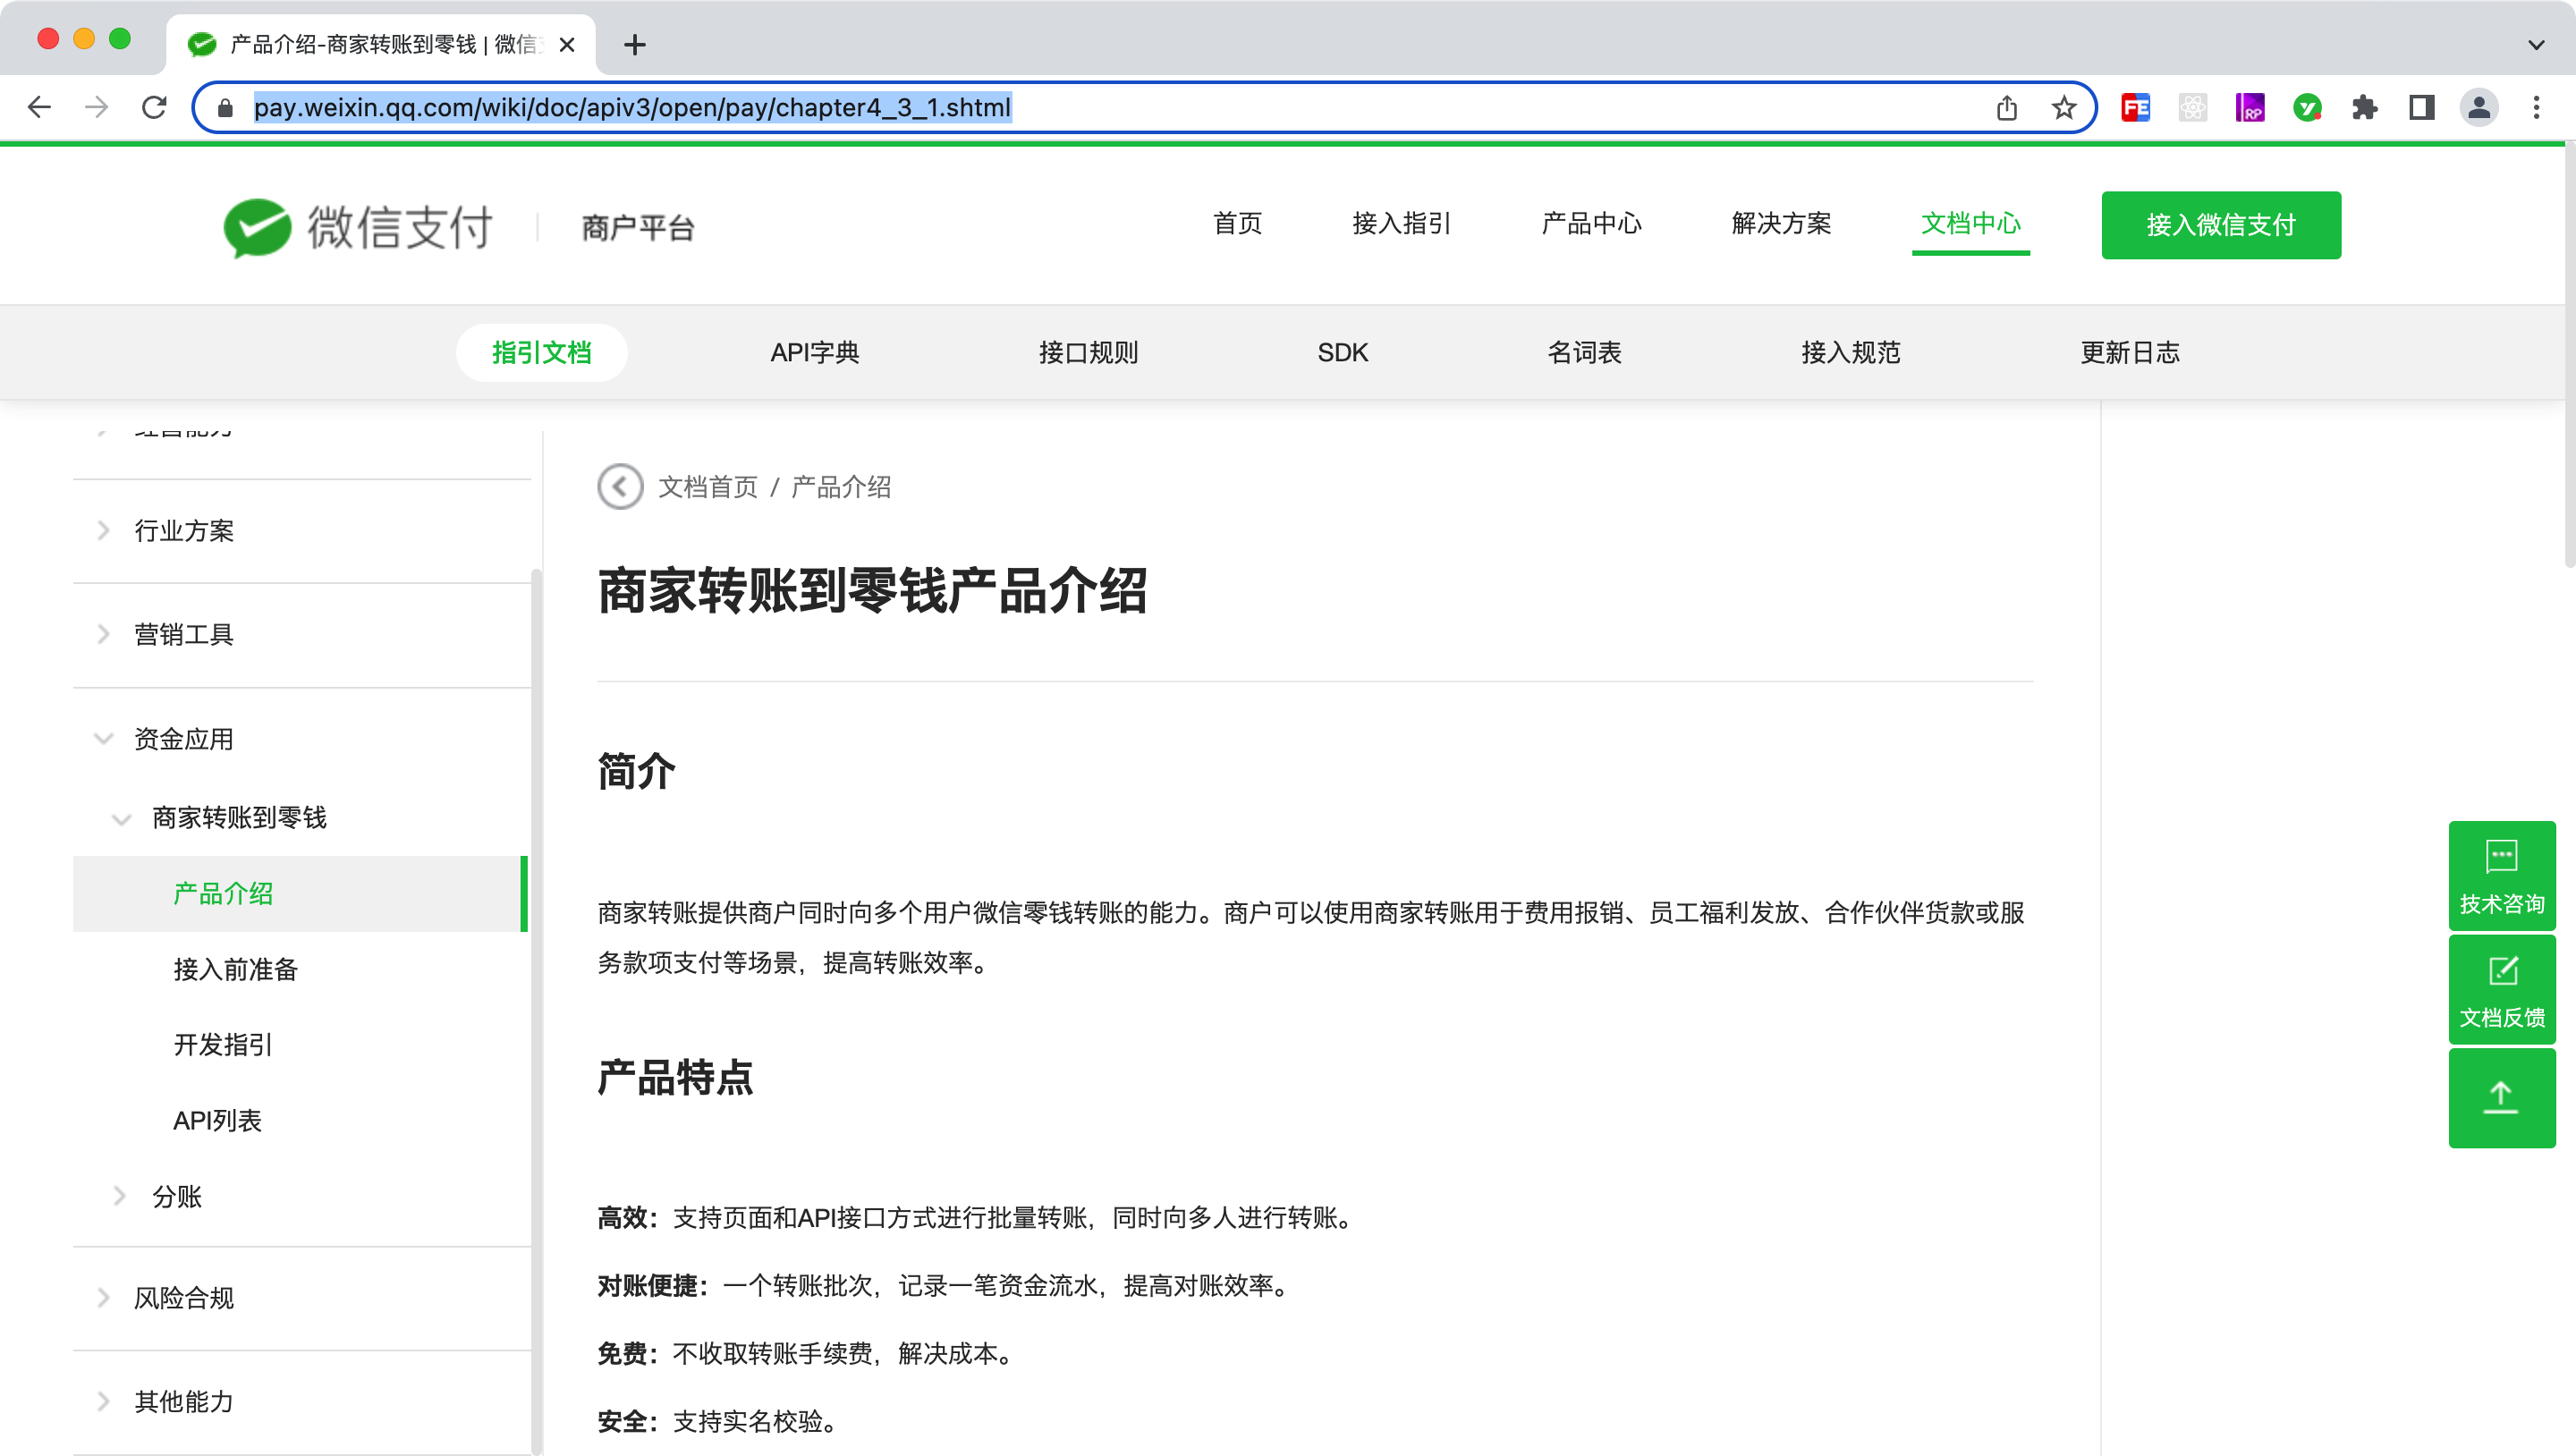Open the 产品中心 navigation menu
2576x1456 pixels.
pyautogui.click(x=1591, y=224)
